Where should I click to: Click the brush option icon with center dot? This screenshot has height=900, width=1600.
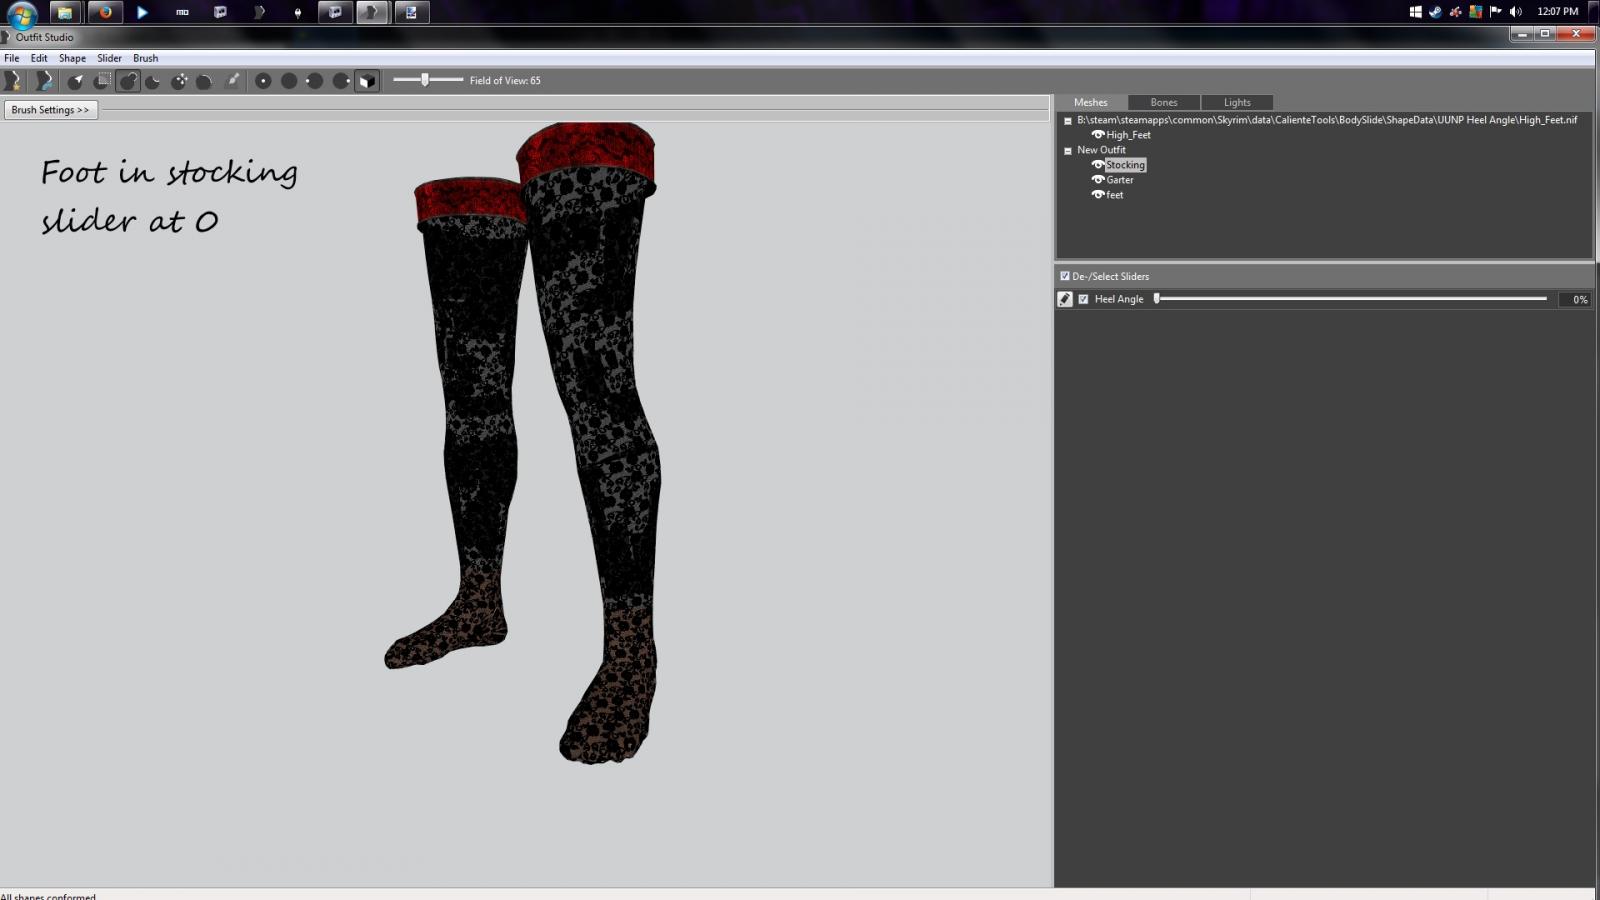click(263, 81)
